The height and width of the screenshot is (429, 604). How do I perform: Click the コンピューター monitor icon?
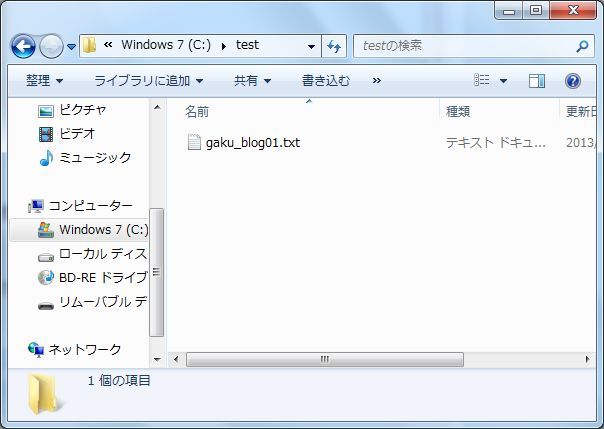click(x=36, y=206)
